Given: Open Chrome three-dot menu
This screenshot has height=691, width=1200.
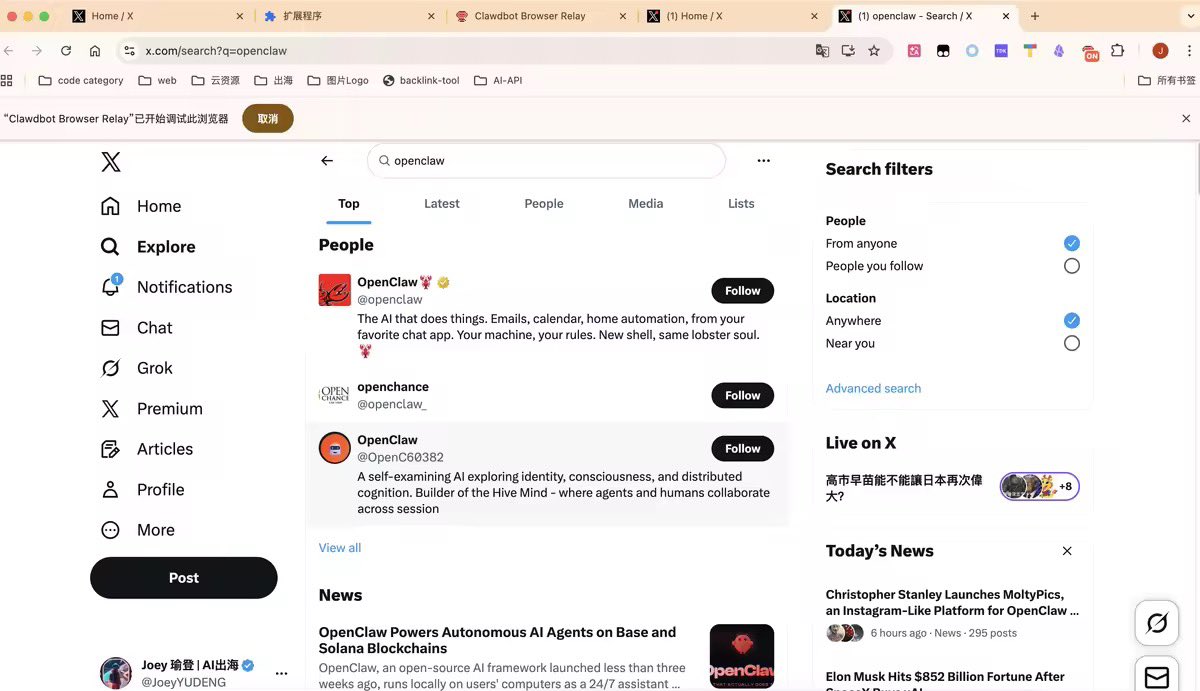Looking at the screenshot, I should click(1189, 50).
